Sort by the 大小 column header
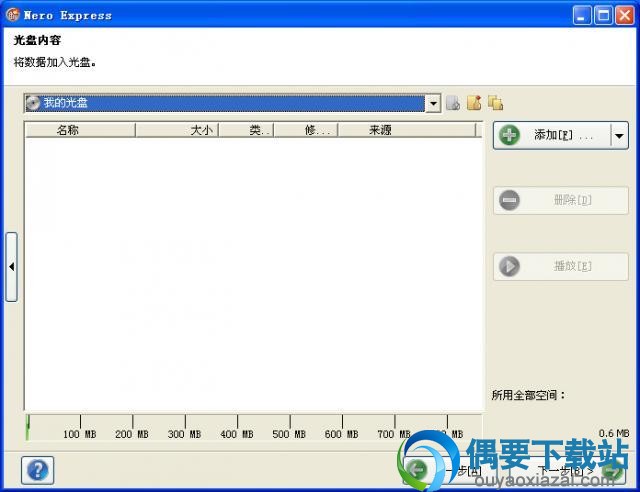 (x=177, y=130)
